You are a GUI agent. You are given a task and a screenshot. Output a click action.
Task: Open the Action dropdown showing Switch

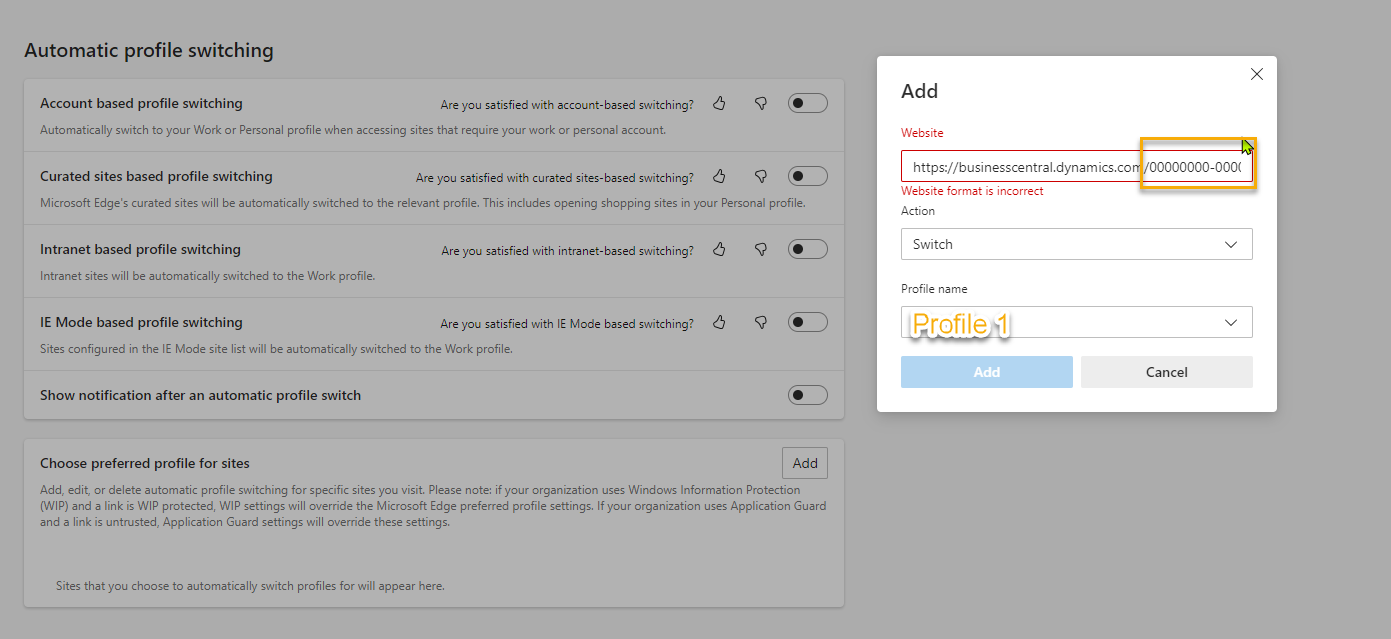pyautogui.click(x=1076, y=244)
